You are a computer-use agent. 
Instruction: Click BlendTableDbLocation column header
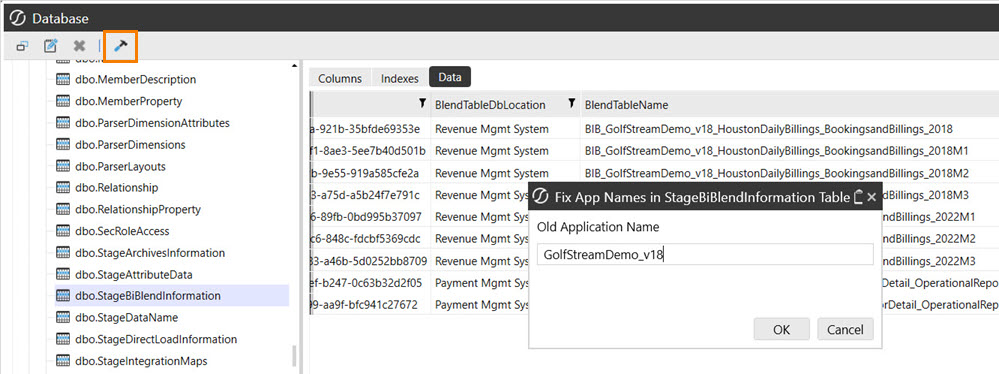[490, 104]
